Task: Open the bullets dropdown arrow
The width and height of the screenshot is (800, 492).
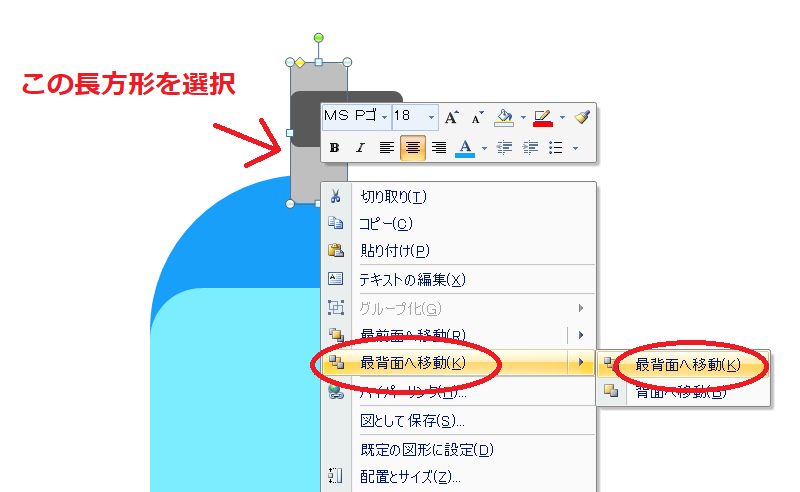Action: pos(576,149)
